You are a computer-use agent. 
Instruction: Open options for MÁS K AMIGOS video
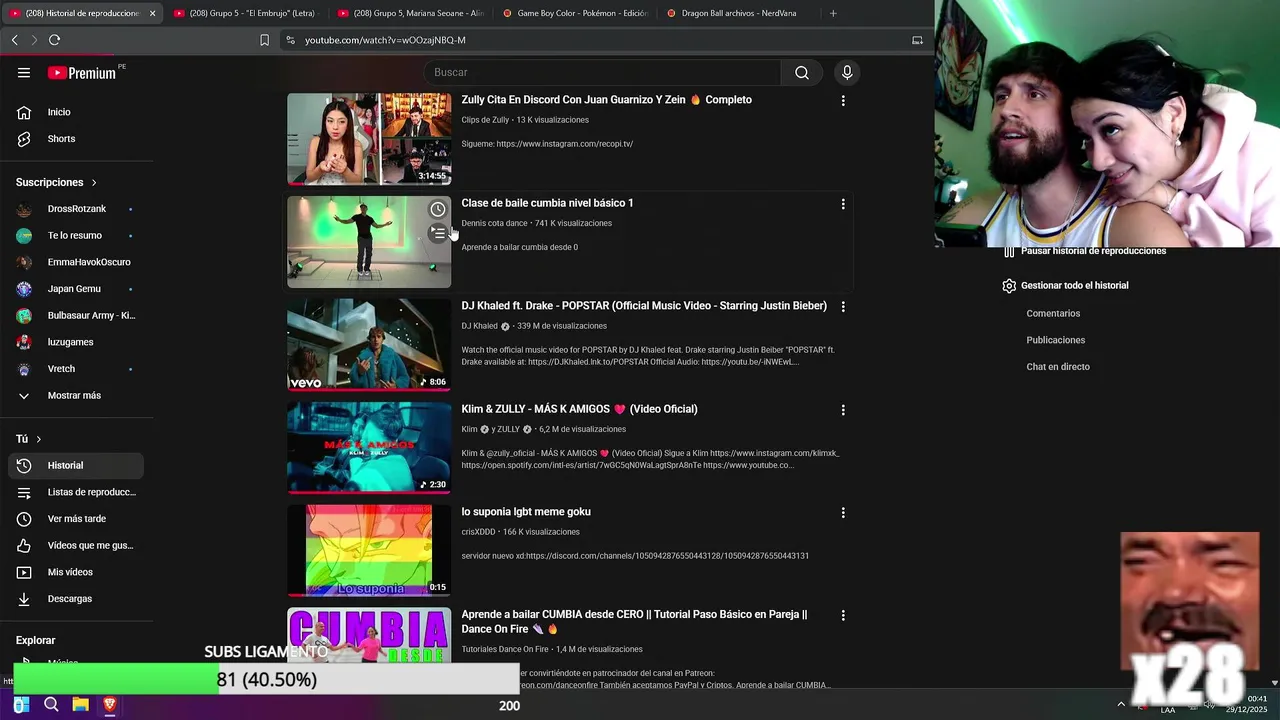843,410
